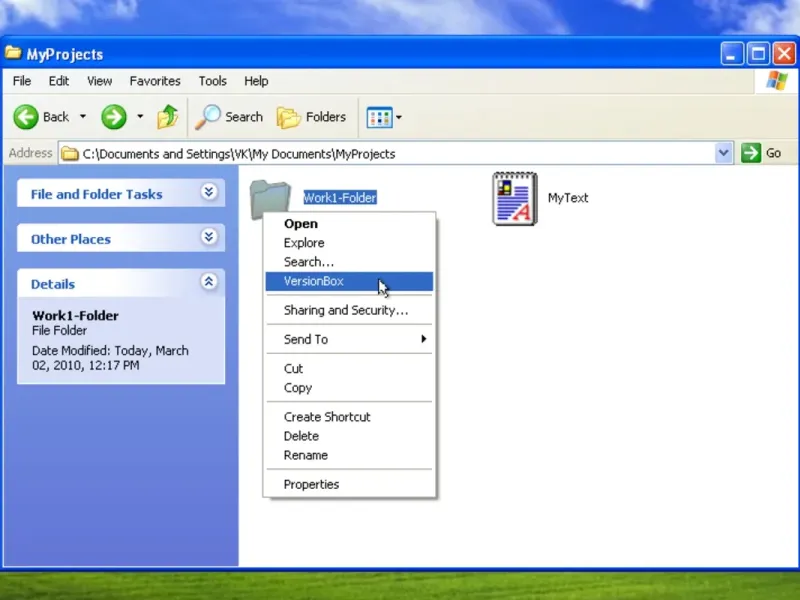Minimize the MyProjects window
Screen dimensions: 800x600
pos(732,53)
